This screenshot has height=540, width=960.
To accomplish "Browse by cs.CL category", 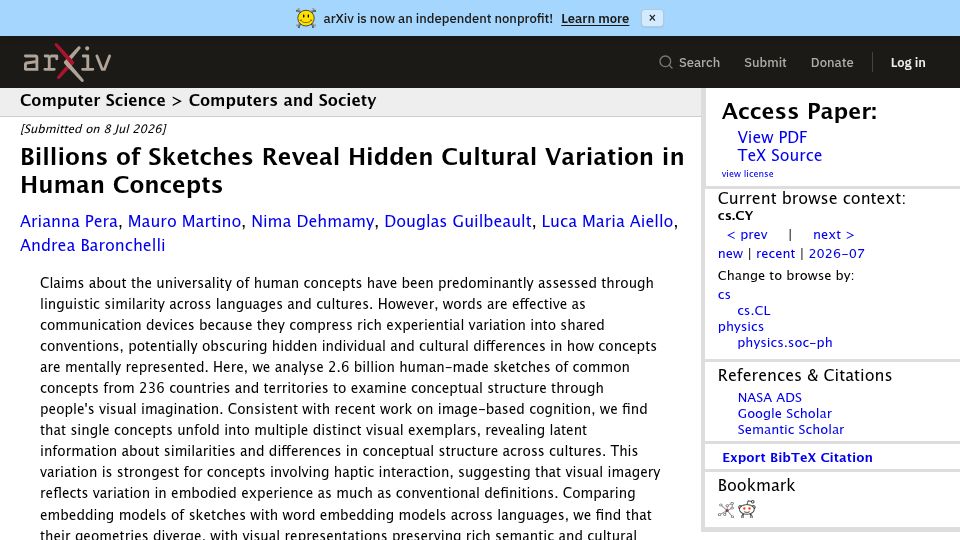I will [x=754, y=310].
